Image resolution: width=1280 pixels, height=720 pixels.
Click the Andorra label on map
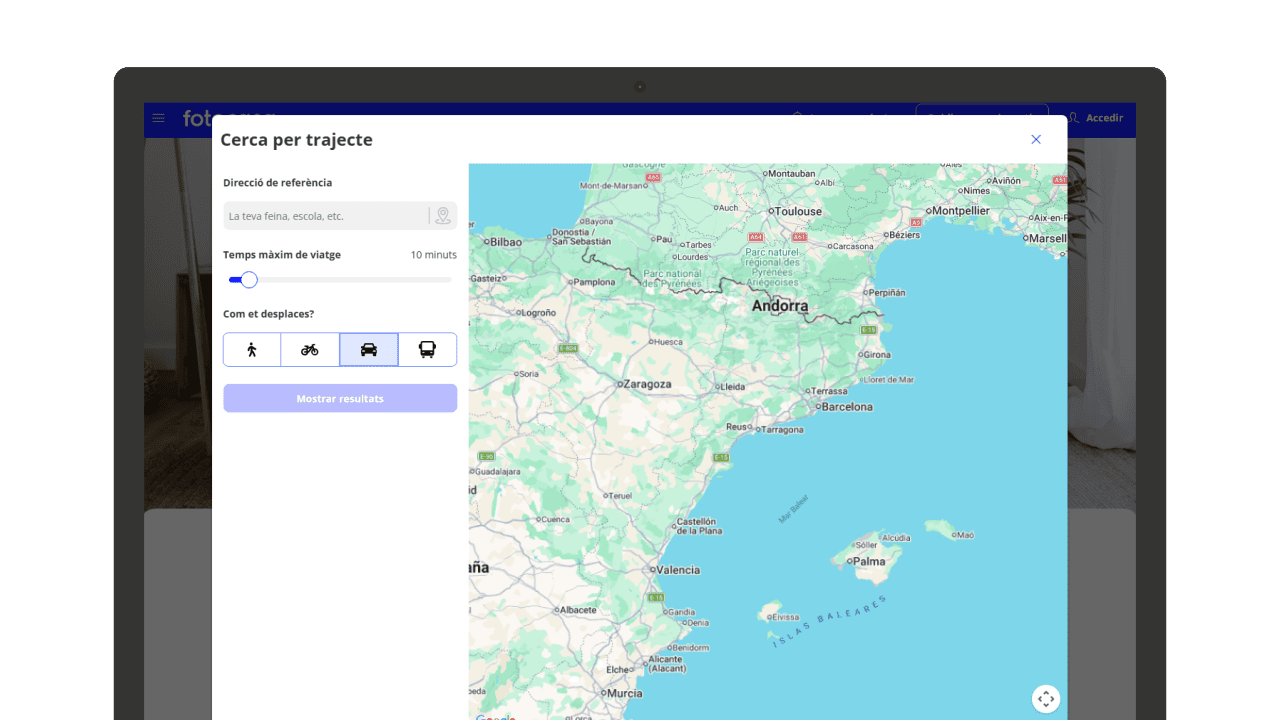coord(779,306)
